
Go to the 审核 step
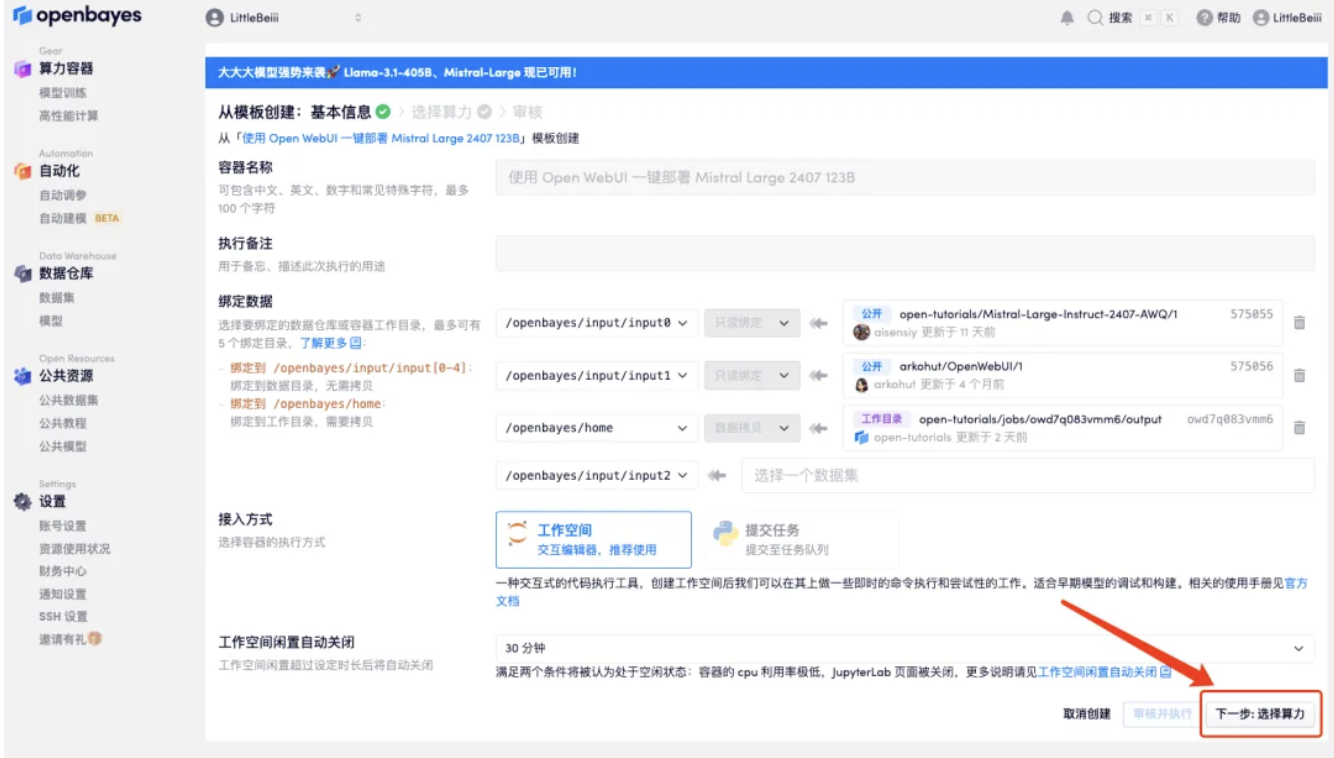pos(527,112)
